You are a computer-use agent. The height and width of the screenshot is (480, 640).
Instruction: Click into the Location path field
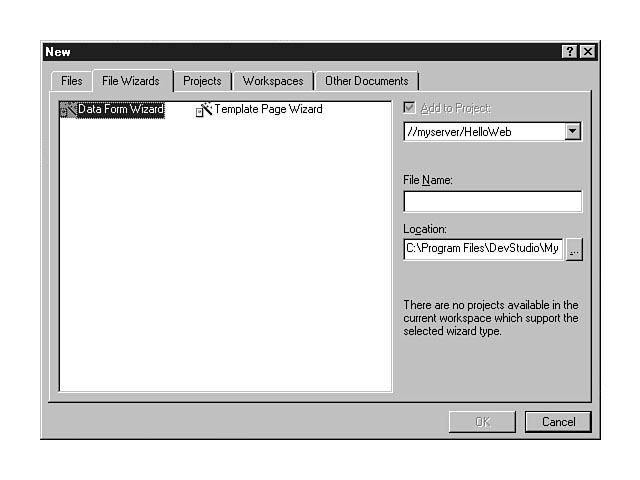[483, 250]
